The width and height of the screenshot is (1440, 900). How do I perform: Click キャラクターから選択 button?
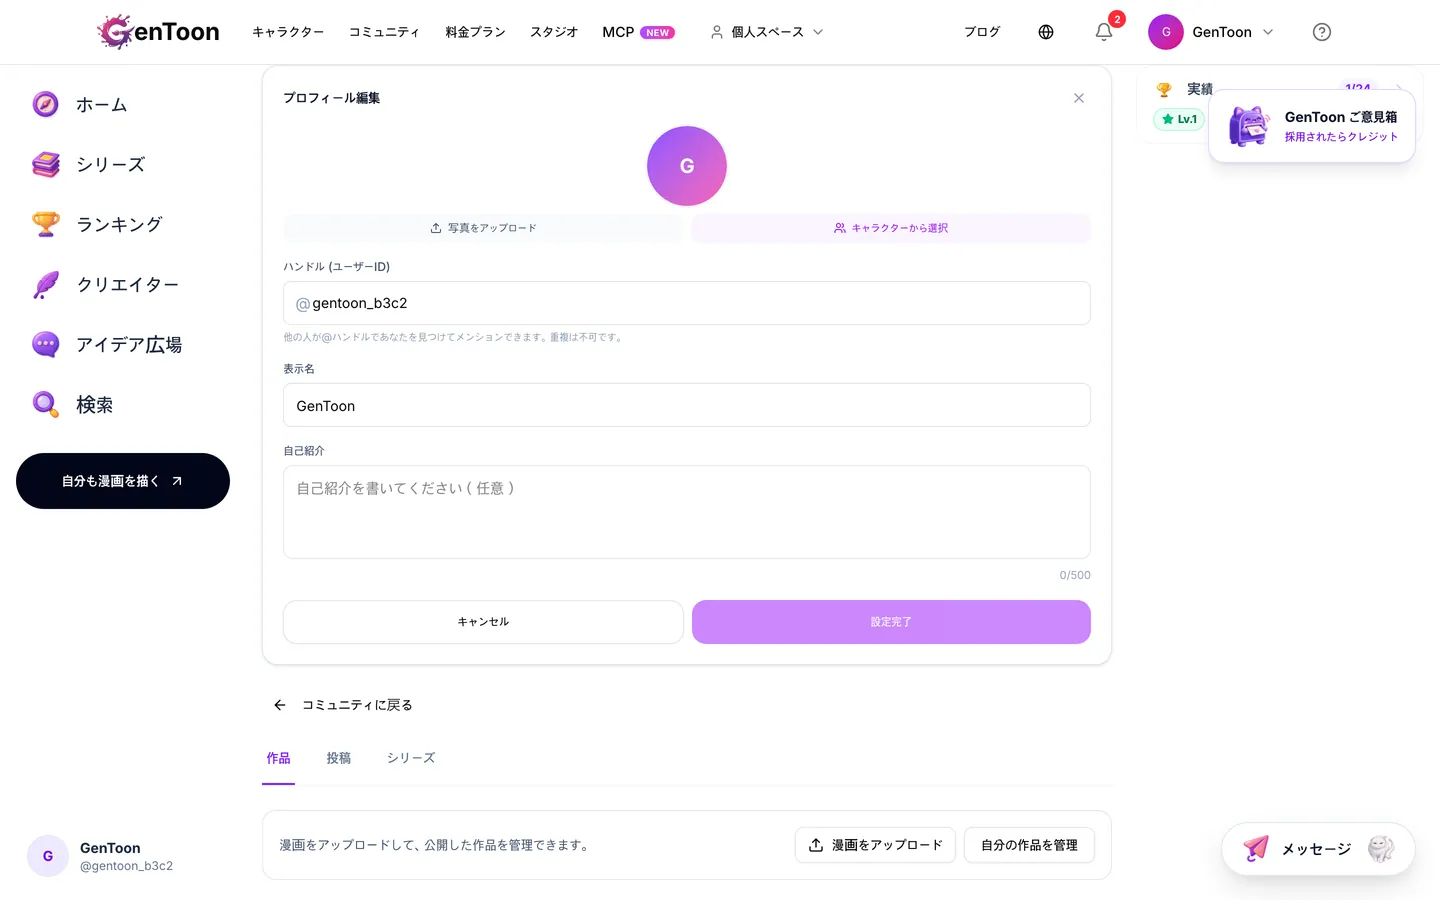coord(891,228)
